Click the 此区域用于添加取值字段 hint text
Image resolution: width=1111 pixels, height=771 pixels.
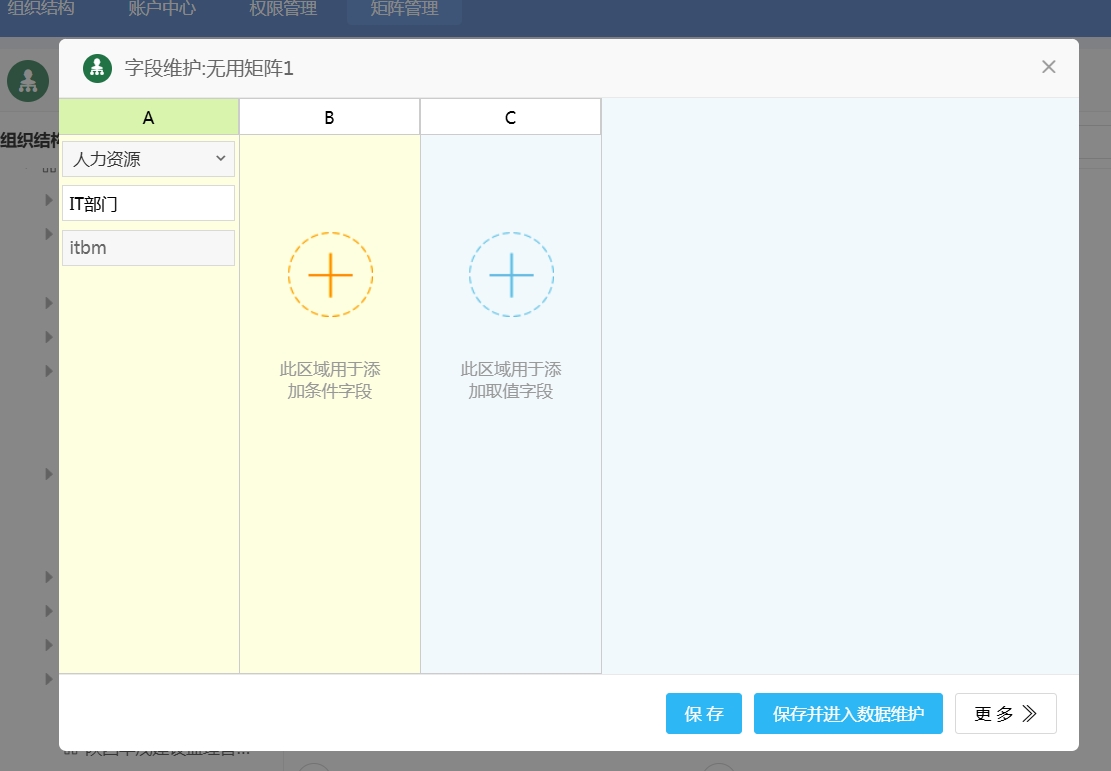[511, 380]
